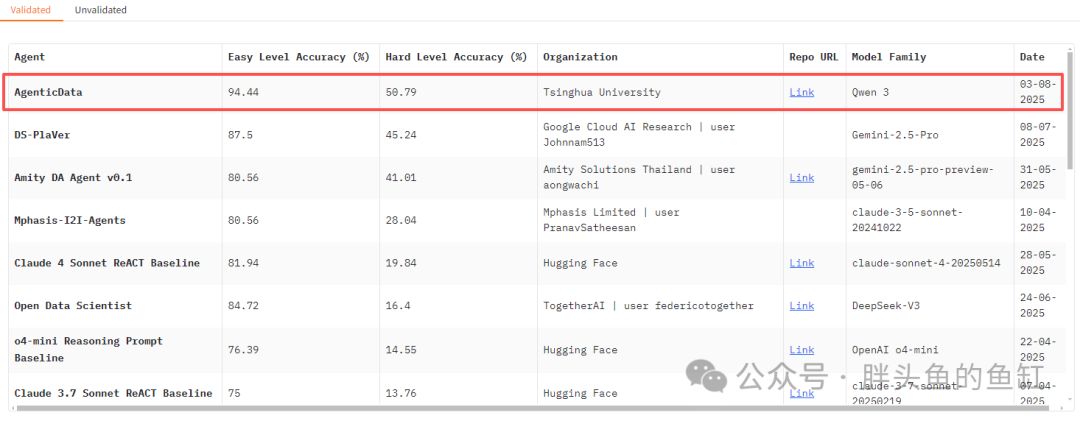
Task: Click the DeepSeek-V3 model family cell
Action: click(x=886, y=305)
